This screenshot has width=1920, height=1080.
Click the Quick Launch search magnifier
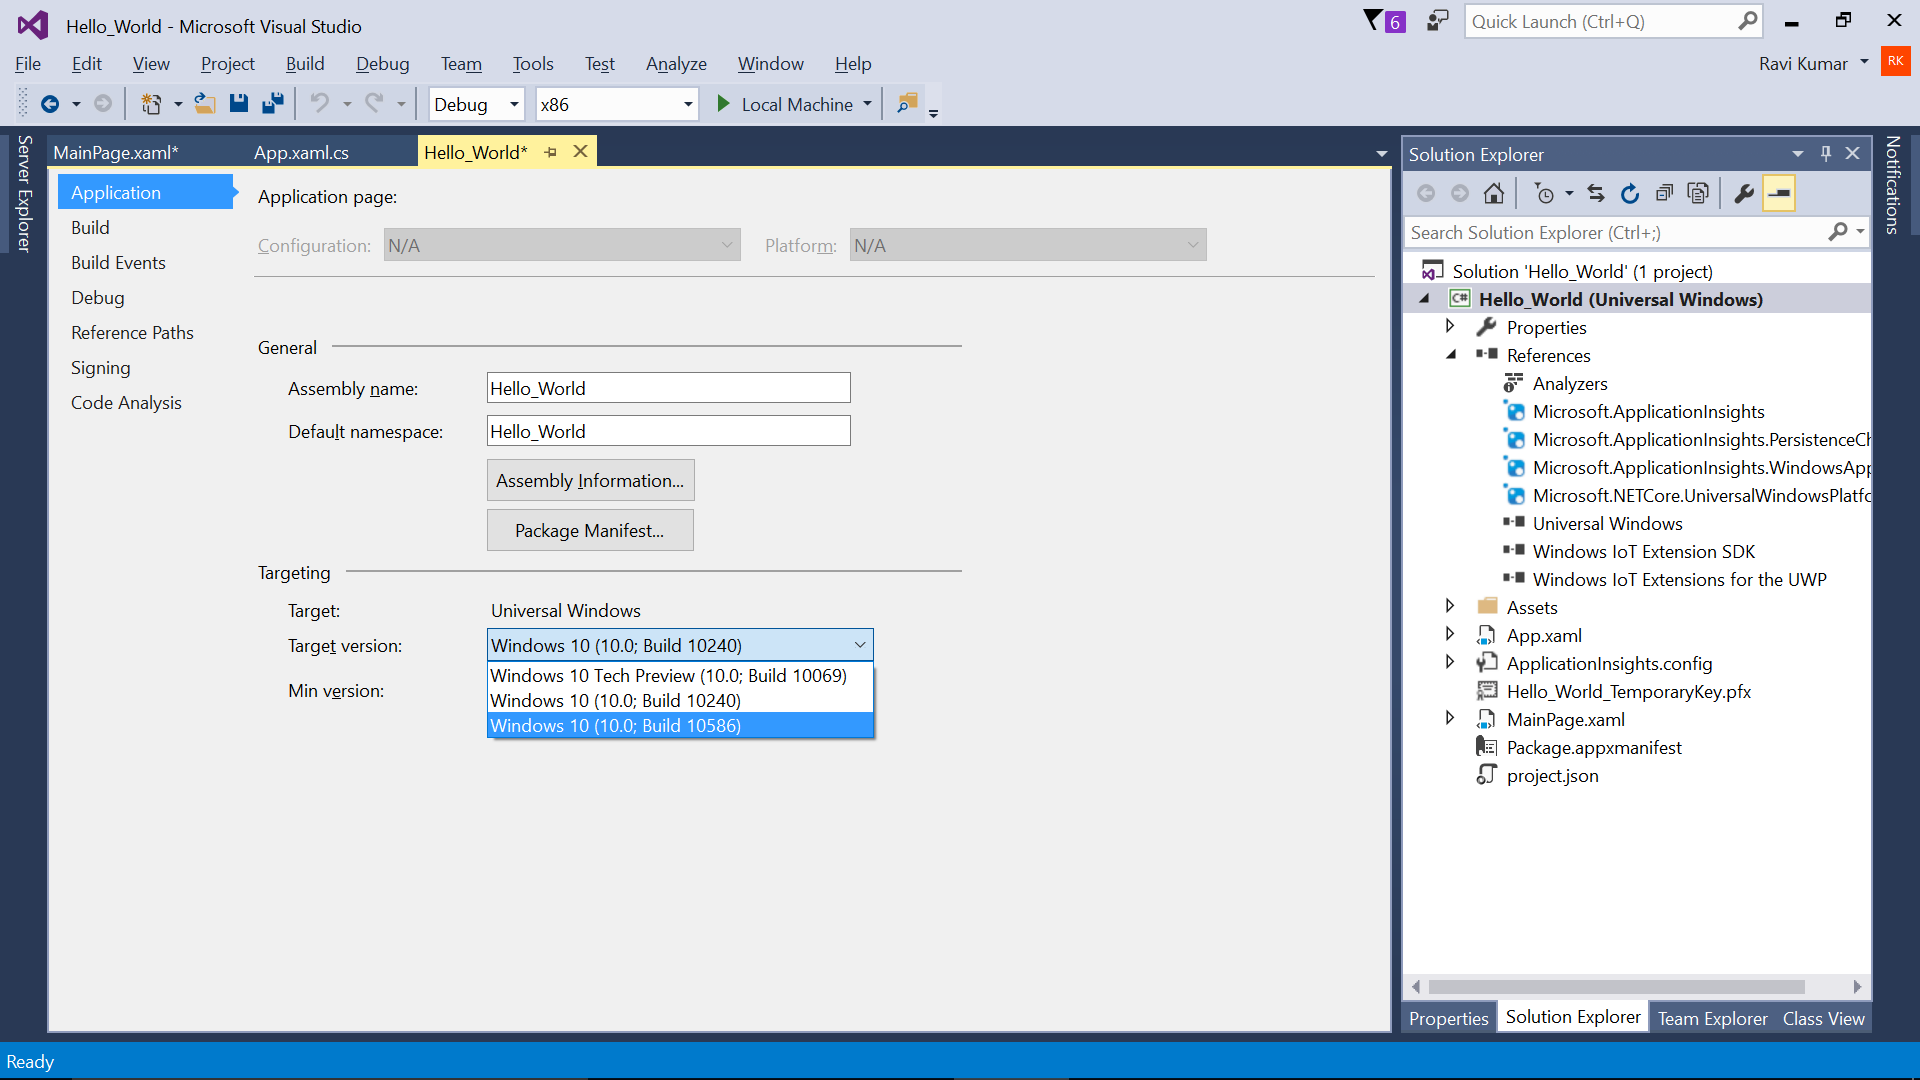(1747, 21)
